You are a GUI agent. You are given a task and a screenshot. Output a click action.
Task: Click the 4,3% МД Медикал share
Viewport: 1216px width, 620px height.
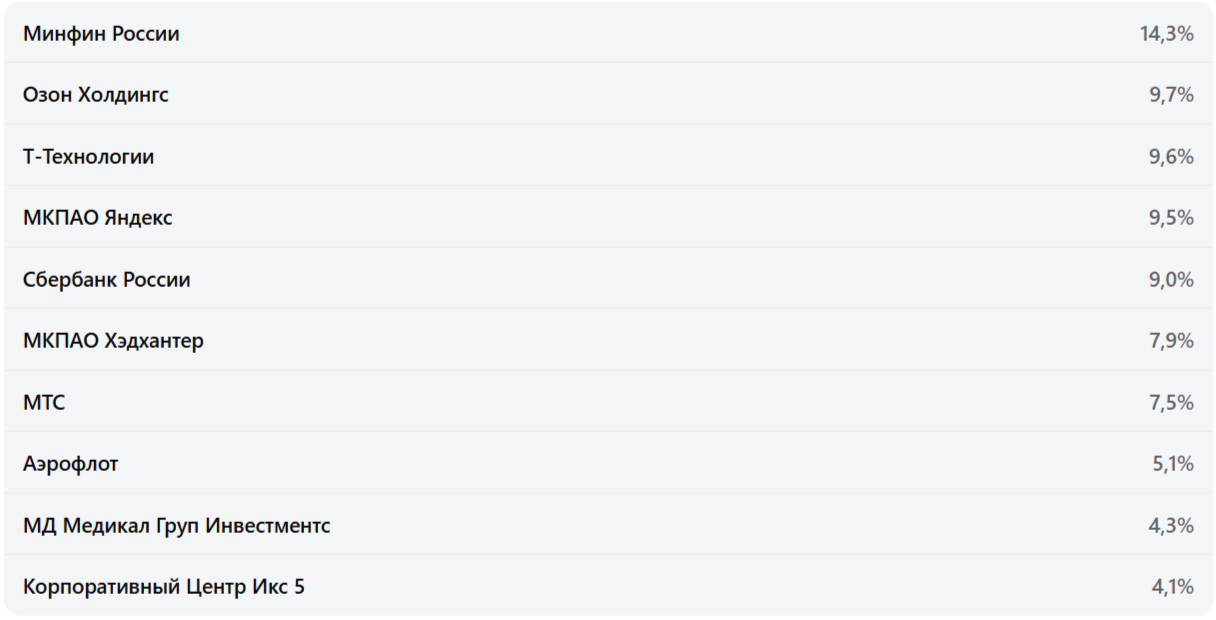coord(1171,526)
